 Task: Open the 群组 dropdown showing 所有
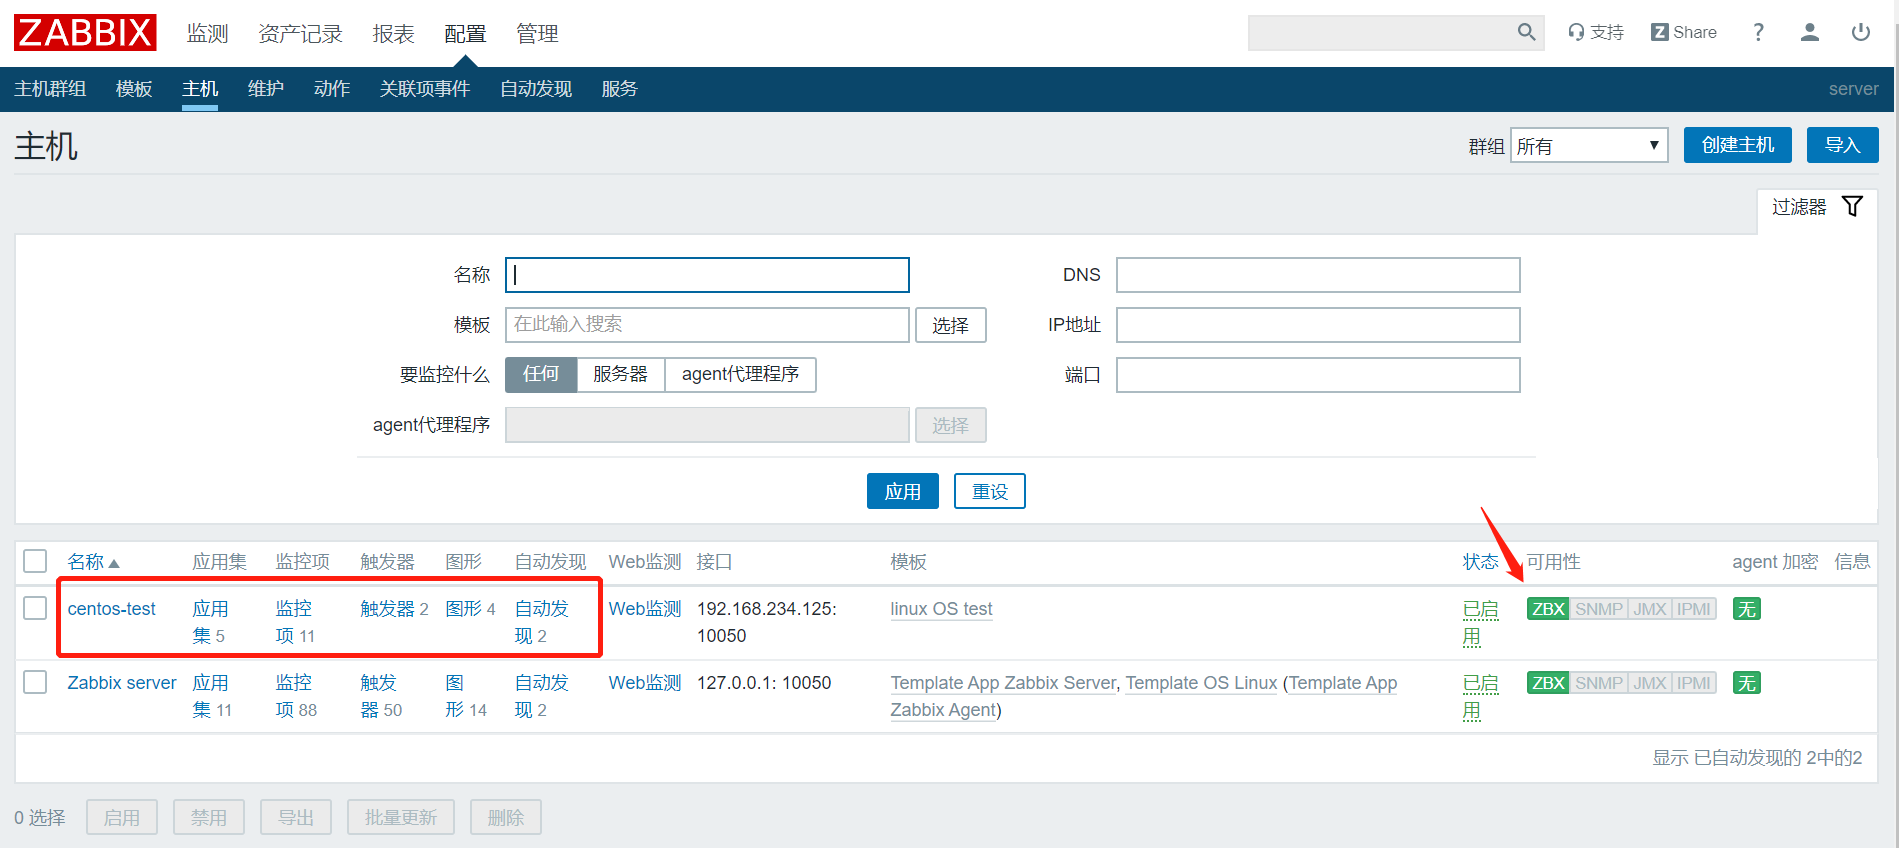(x=1589, y=146)
